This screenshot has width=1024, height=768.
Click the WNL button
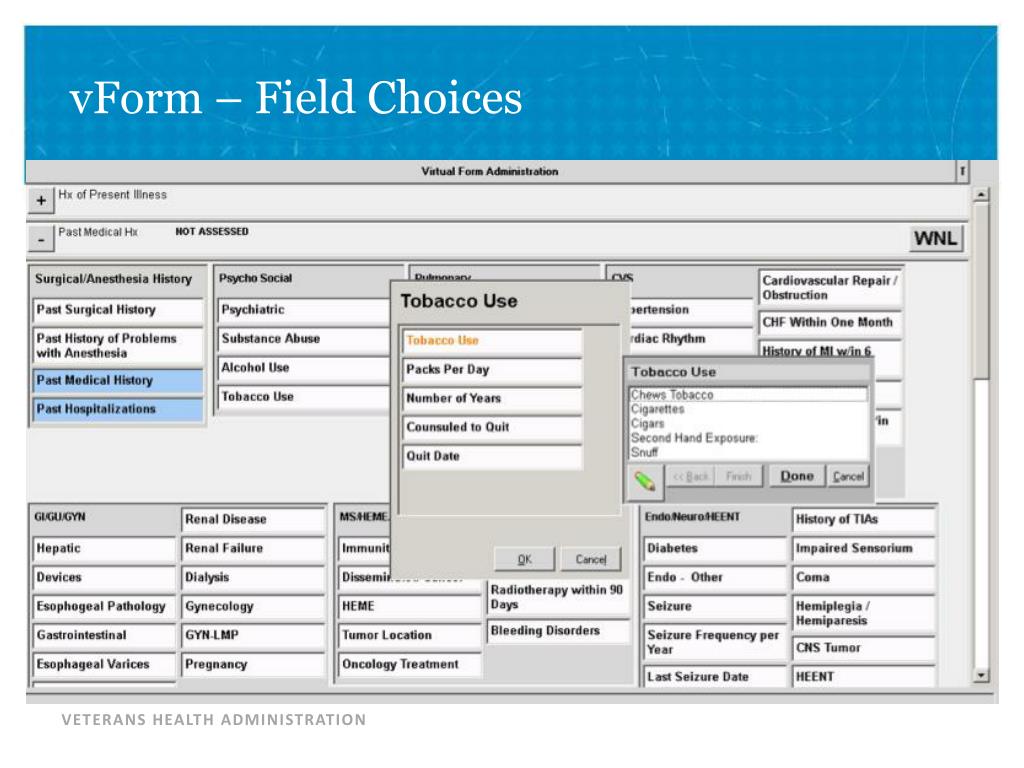click(936, 238)
